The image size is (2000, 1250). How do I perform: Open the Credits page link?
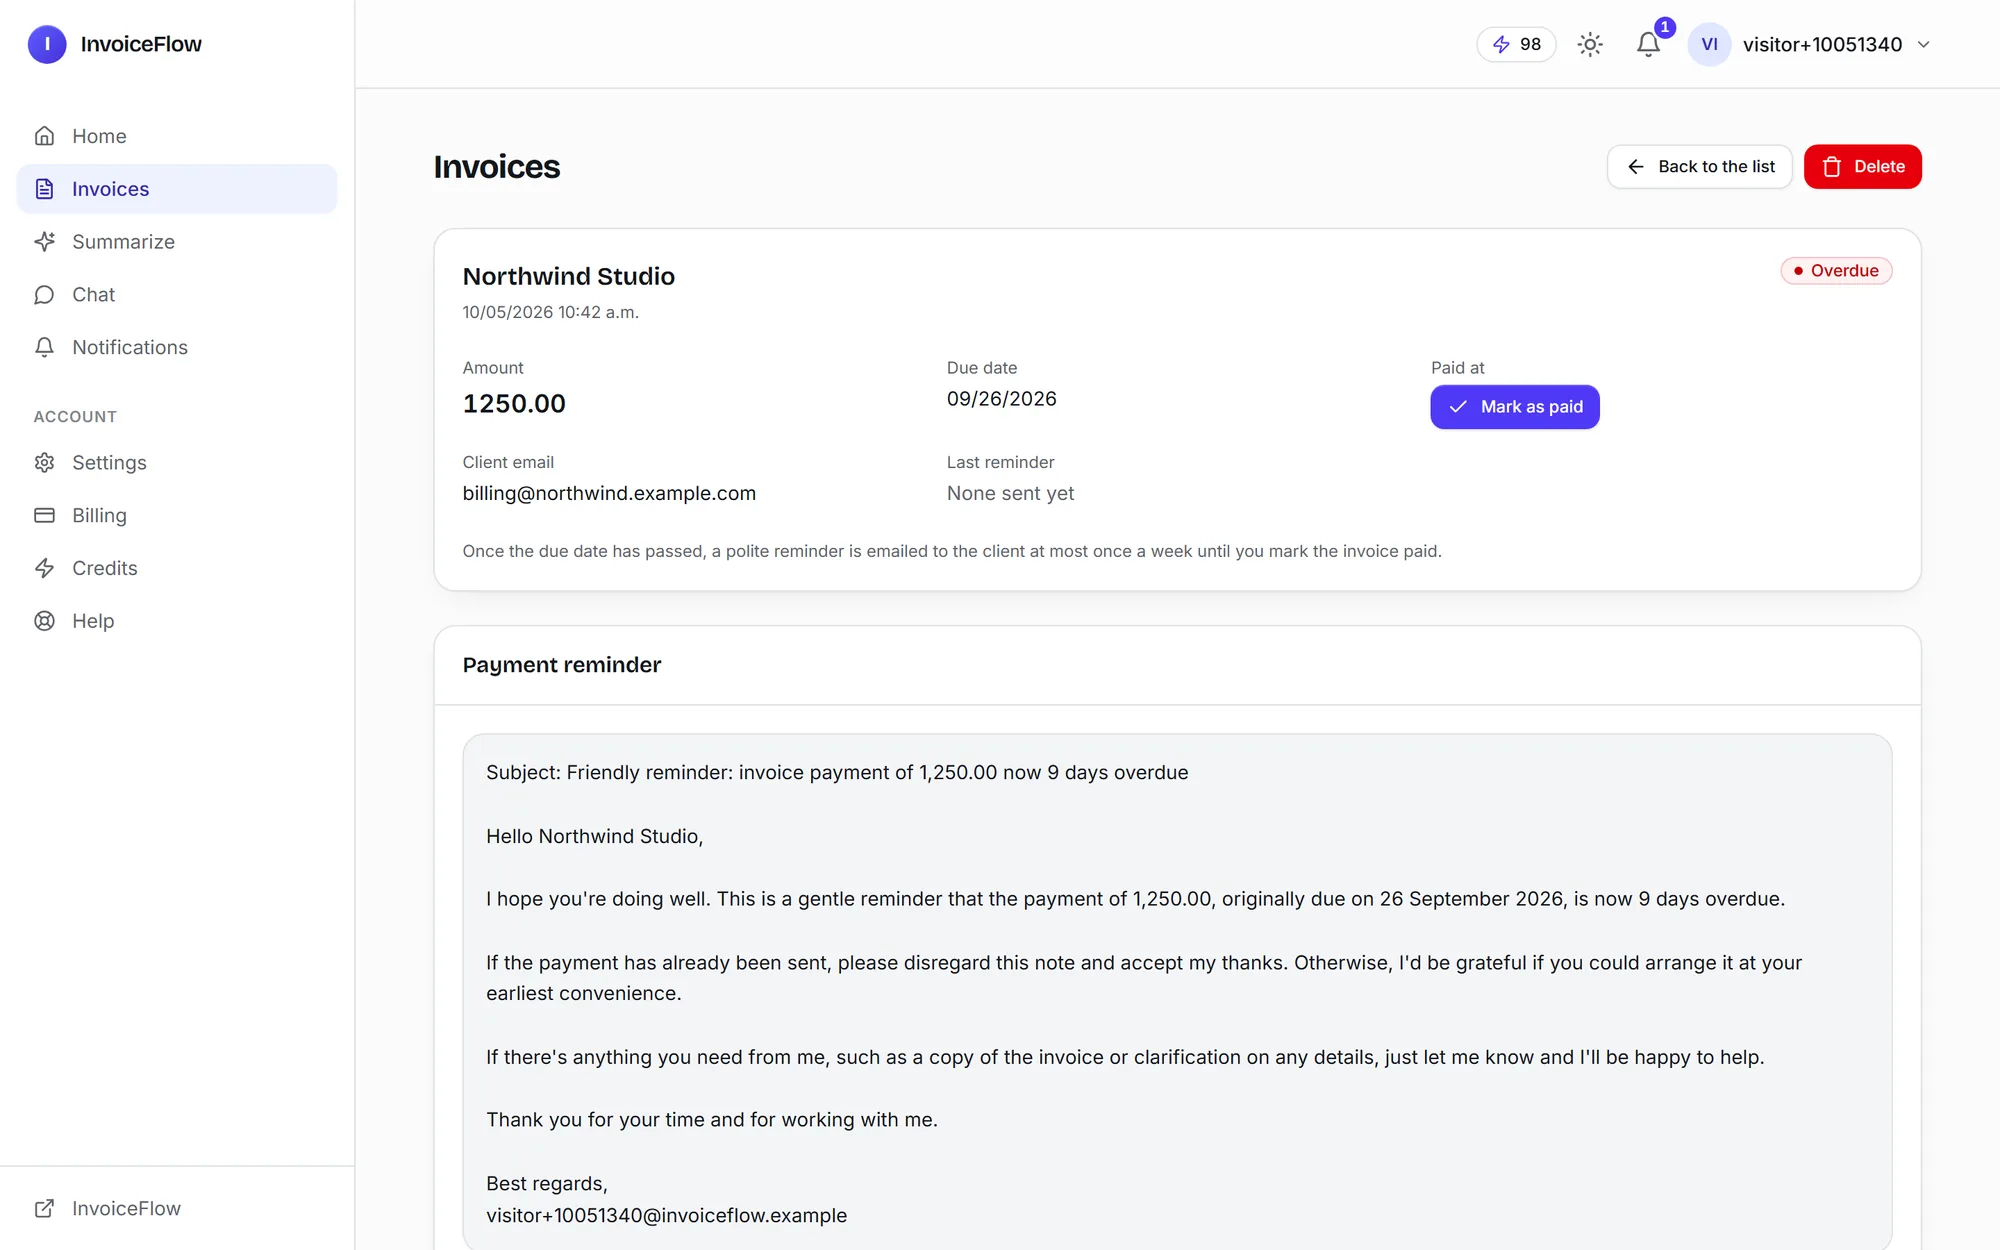177,568
